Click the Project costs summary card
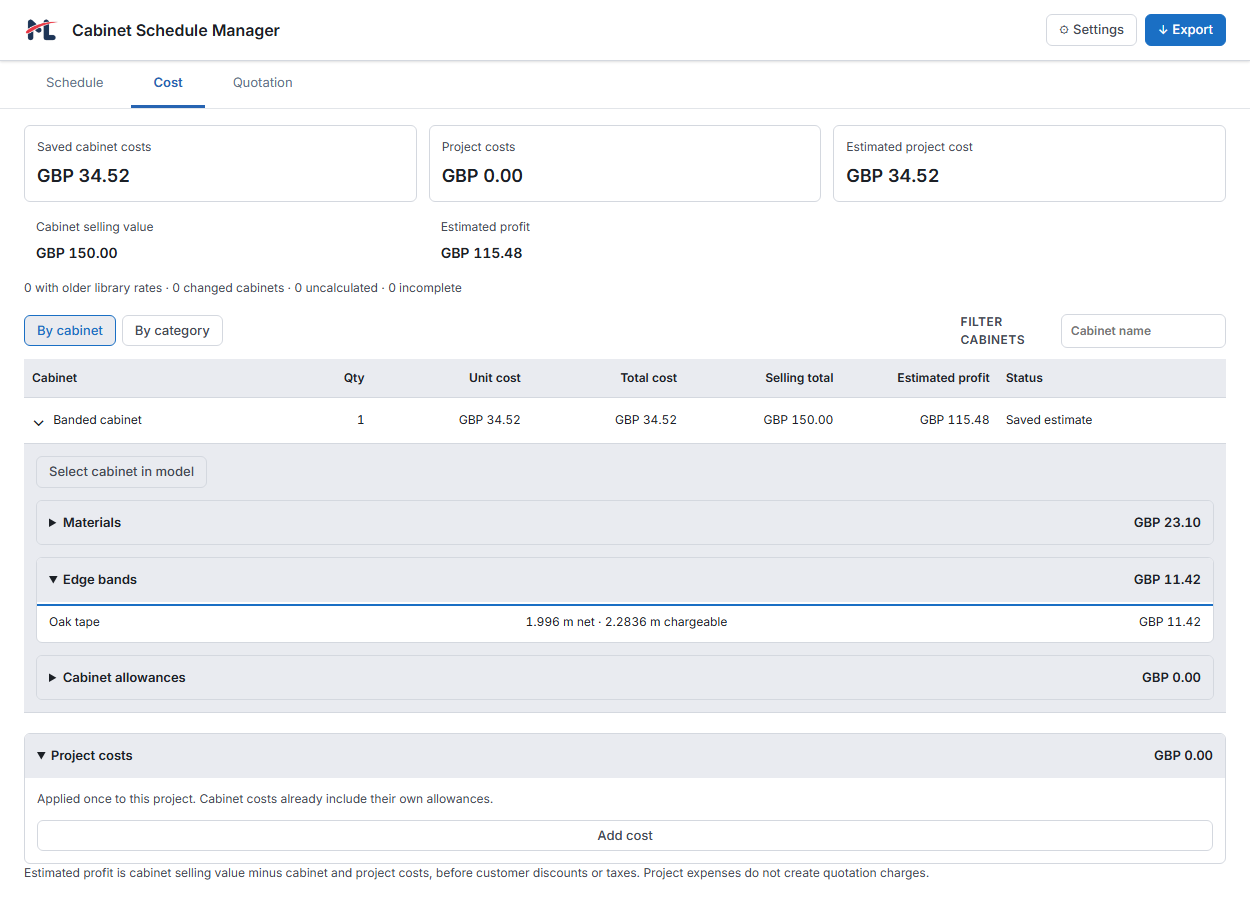The width and height of the screenshot is (1250, 900). pos(625,163)
